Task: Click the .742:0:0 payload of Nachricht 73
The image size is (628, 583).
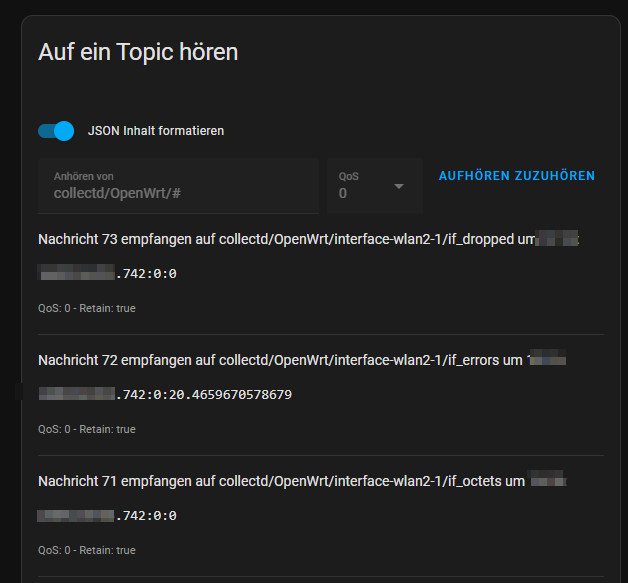Action: click(x=146, y=273)
